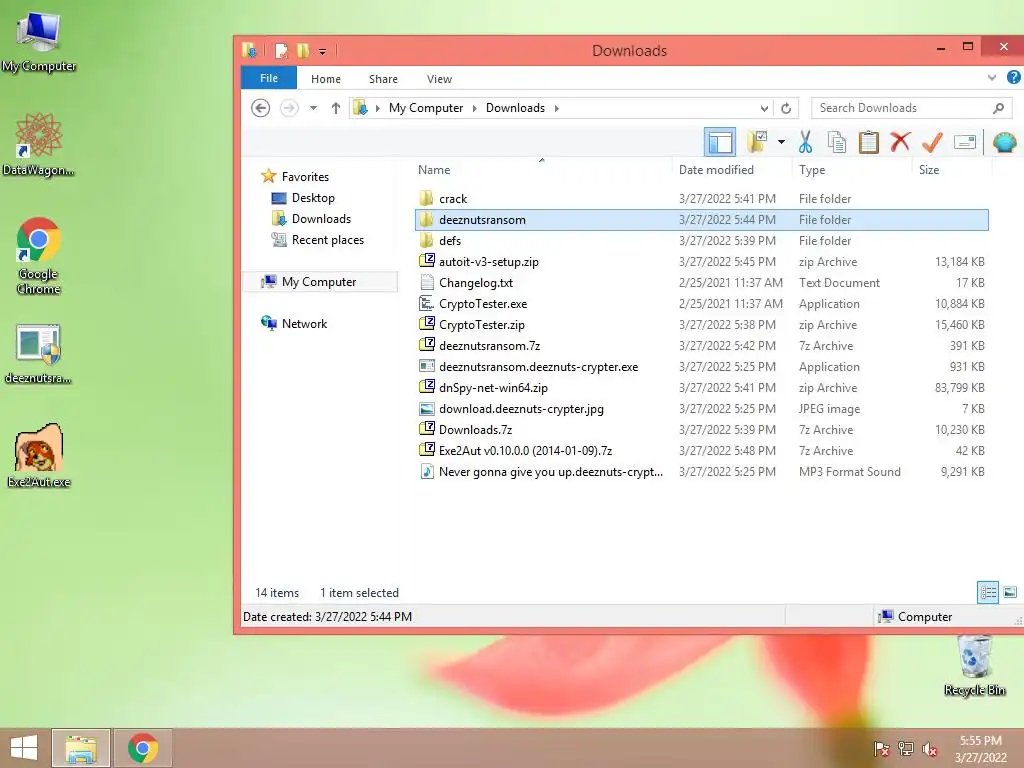Select Changelog.txt file
The image size is (1024, 768).
coord(701,283)
